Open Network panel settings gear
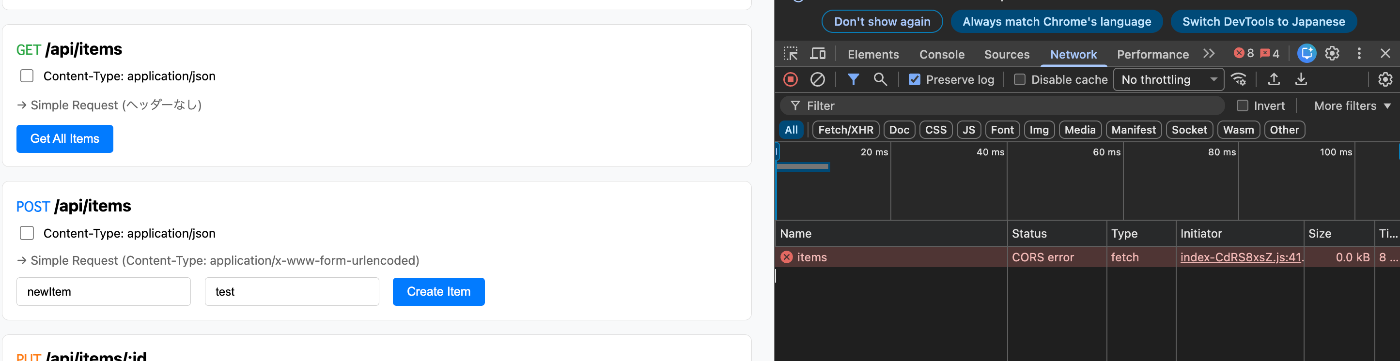The image size is (1400, 361). coord(1385,79)
